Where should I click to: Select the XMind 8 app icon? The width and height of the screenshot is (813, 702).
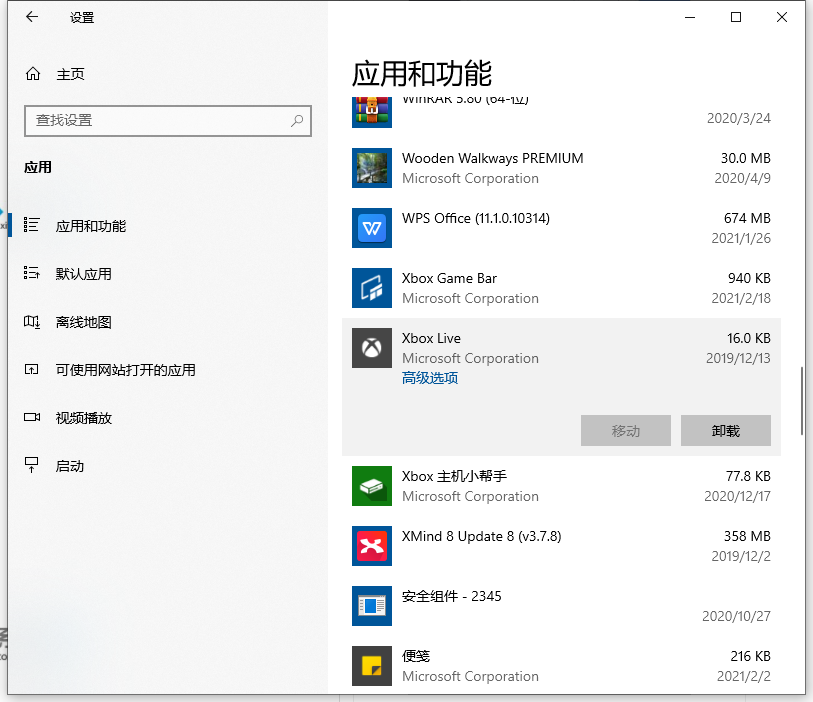372,546
